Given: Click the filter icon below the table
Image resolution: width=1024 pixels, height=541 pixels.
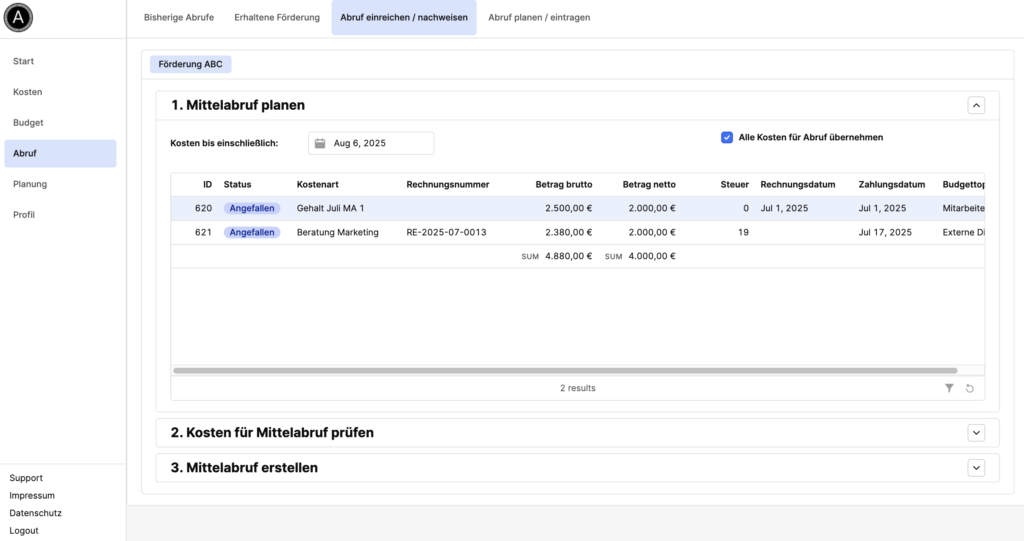Looking at the screenshot, I should point(949,388).
